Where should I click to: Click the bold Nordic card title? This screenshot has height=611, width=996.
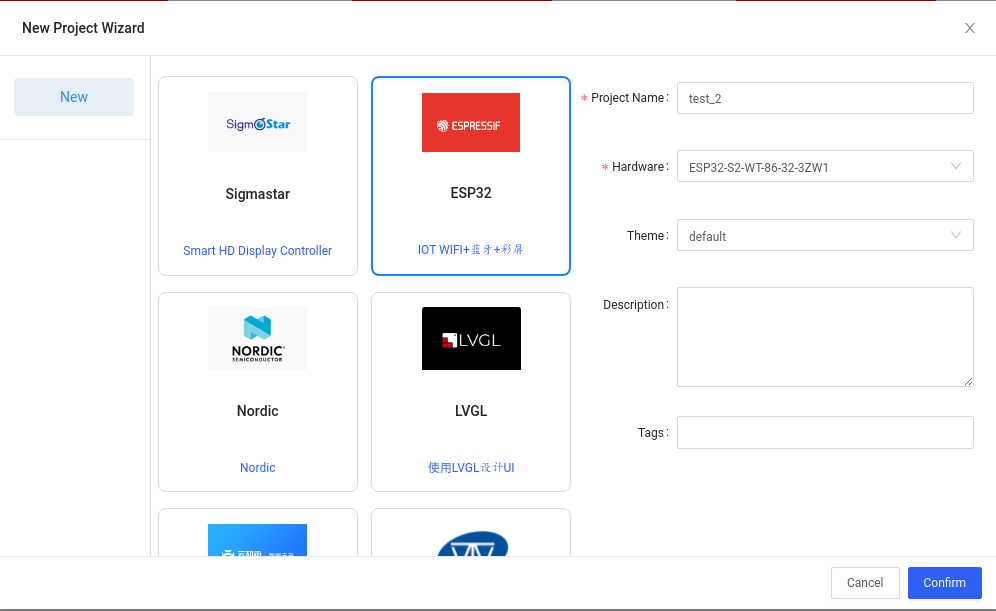pos(257,411)
